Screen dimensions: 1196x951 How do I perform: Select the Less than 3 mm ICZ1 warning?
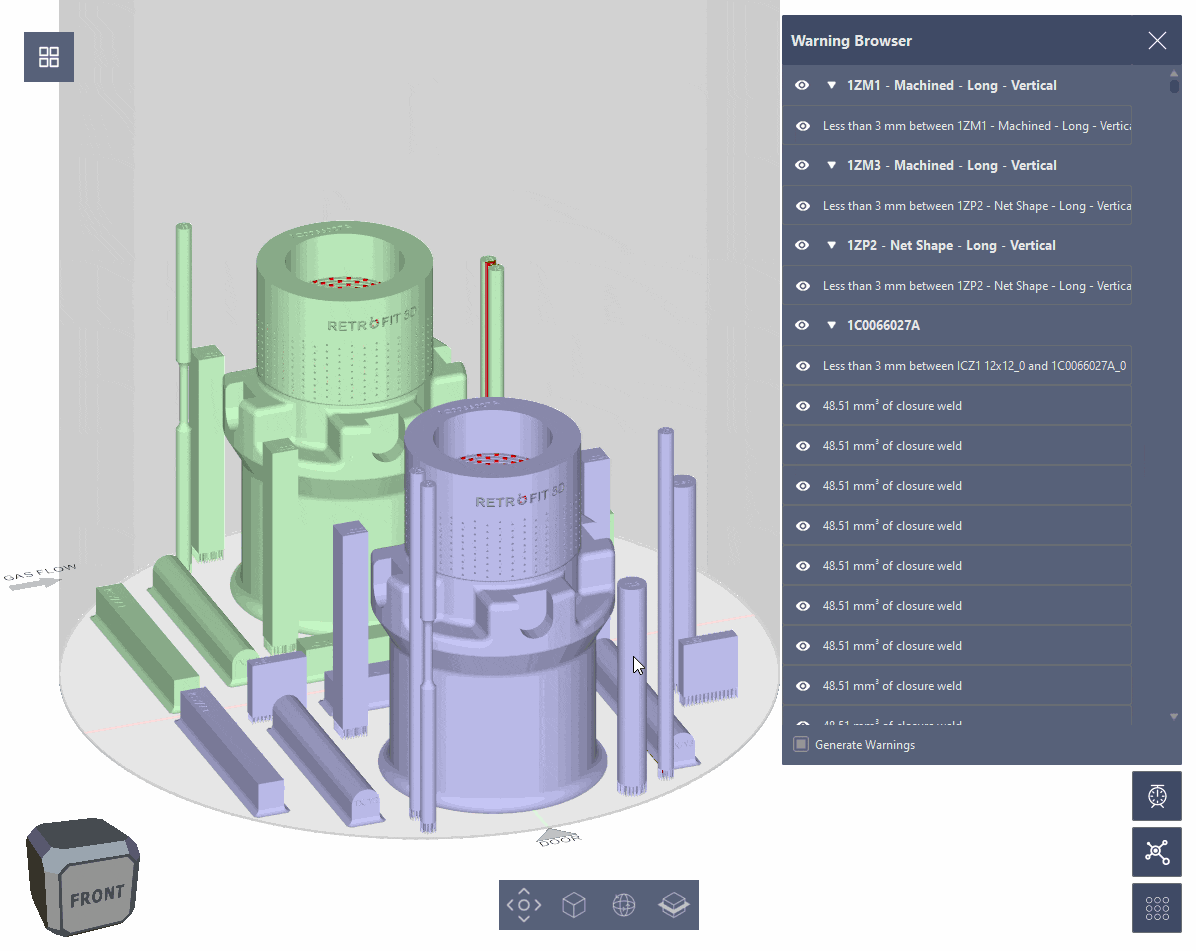[975, 366]
